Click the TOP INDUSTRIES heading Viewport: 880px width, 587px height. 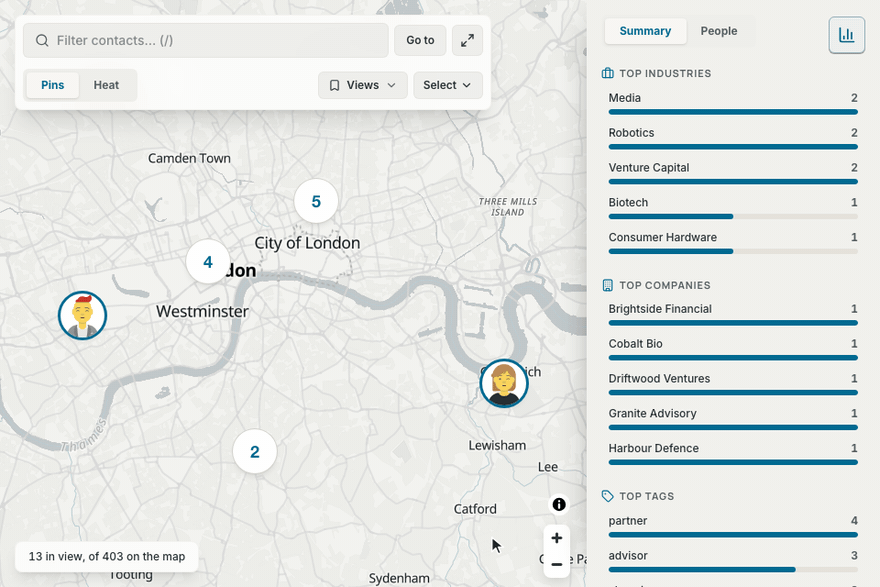pyautogui.click(x=665, y=74)
